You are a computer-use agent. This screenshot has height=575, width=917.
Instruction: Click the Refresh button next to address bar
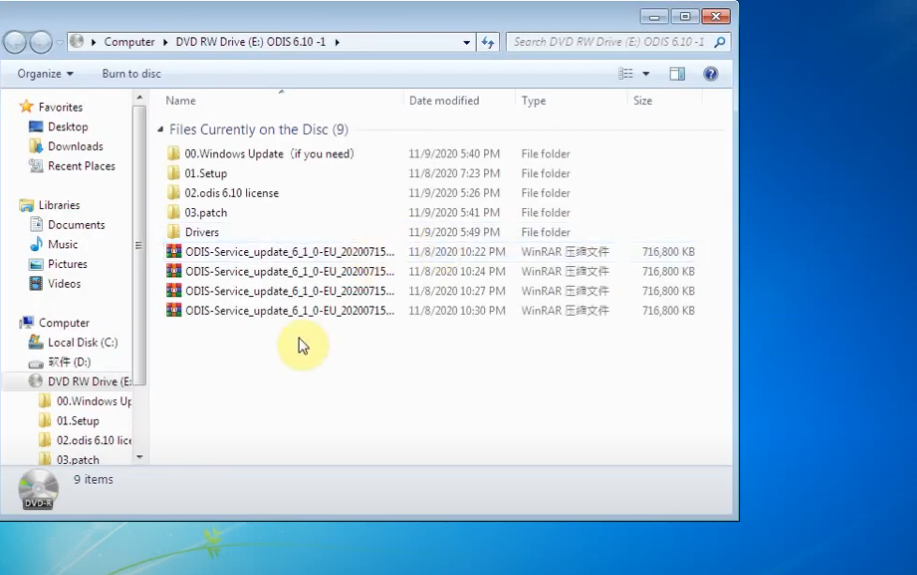pos(488,42)
